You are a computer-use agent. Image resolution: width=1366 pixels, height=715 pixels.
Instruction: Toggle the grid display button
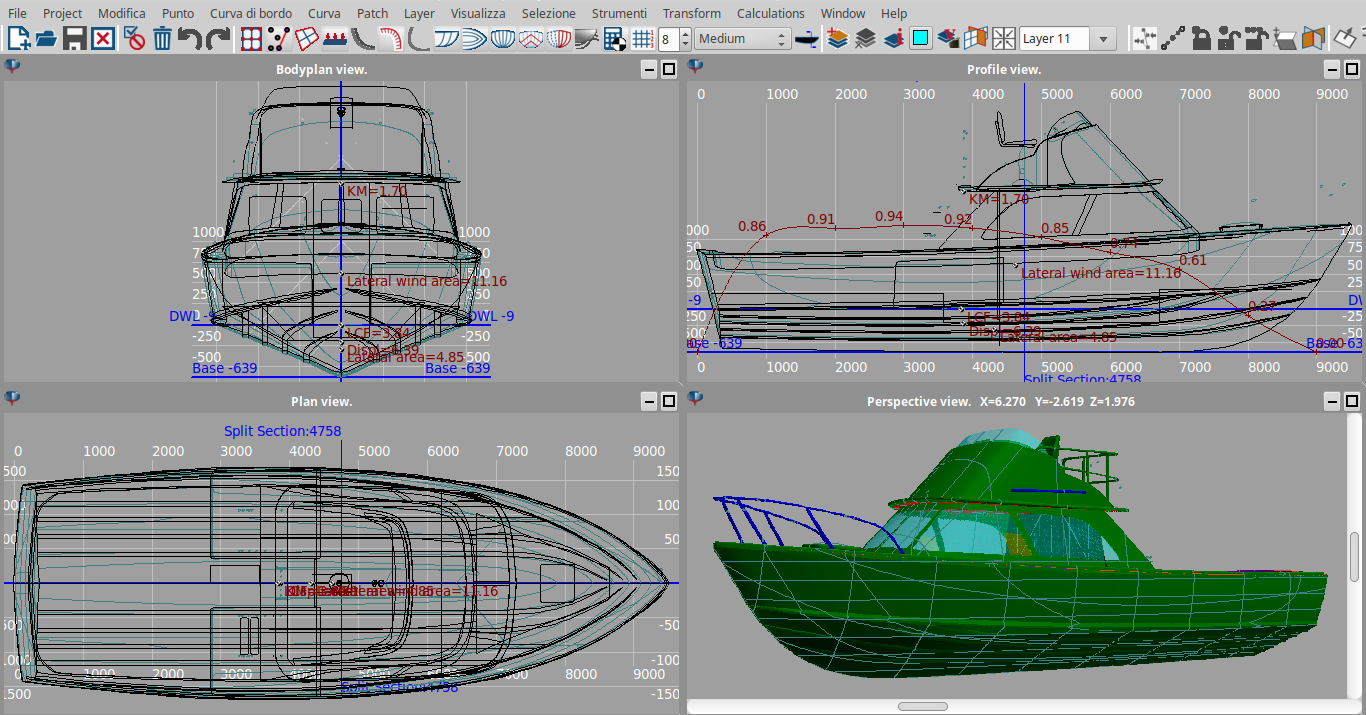click(643, 39)
